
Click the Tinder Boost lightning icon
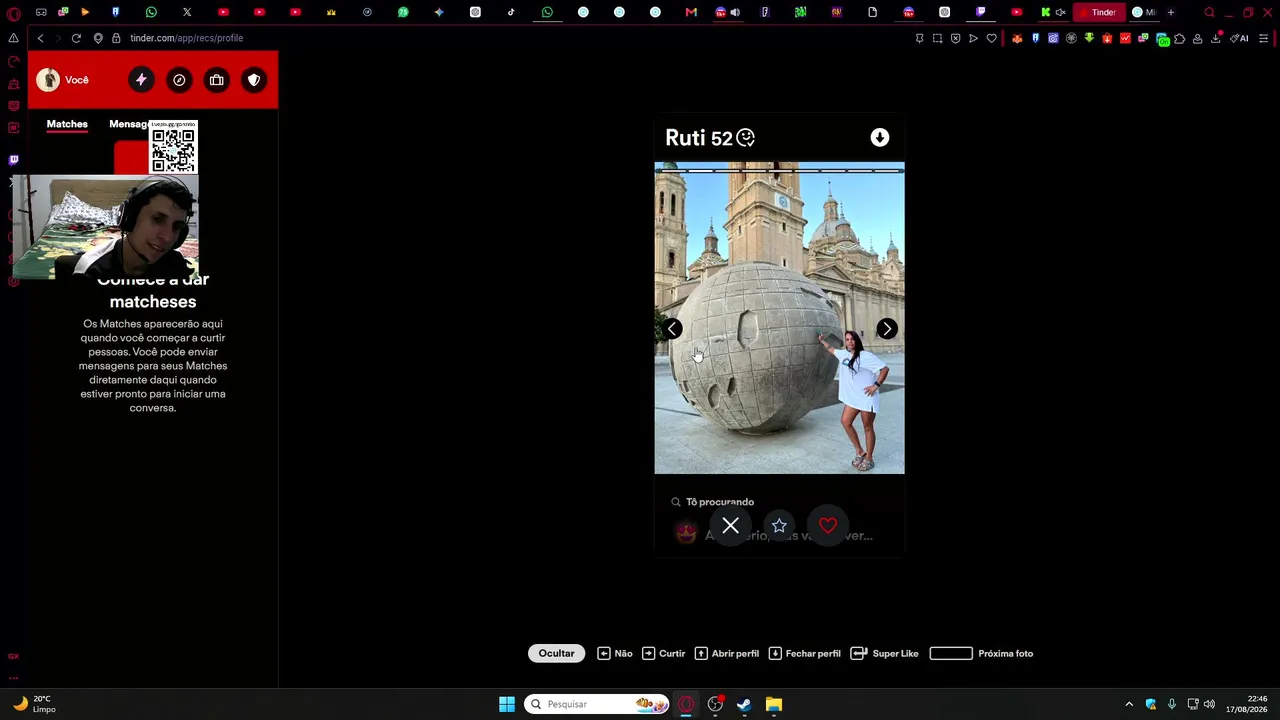coord(141,80)
